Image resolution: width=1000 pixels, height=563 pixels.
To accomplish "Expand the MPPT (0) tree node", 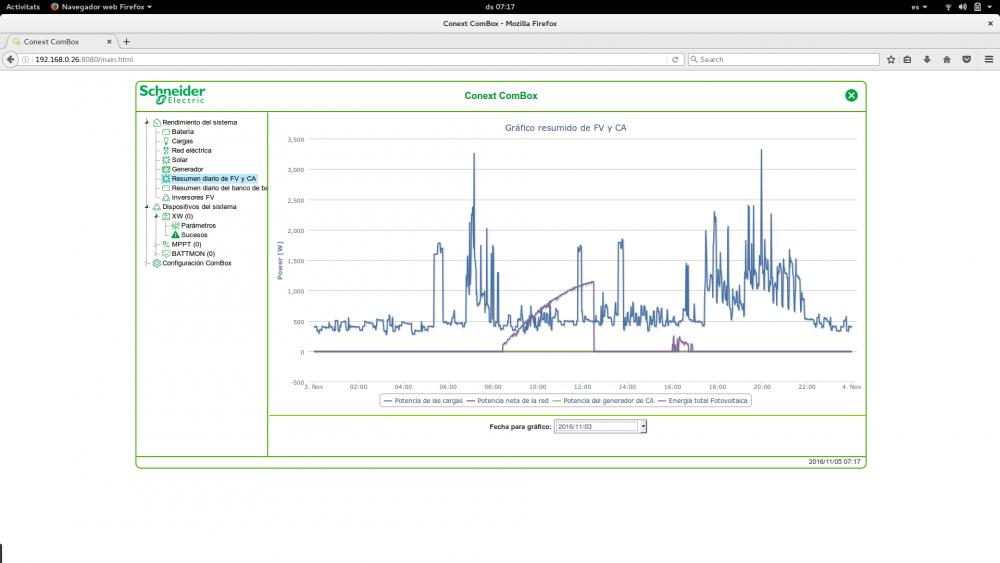I will 156,244.
